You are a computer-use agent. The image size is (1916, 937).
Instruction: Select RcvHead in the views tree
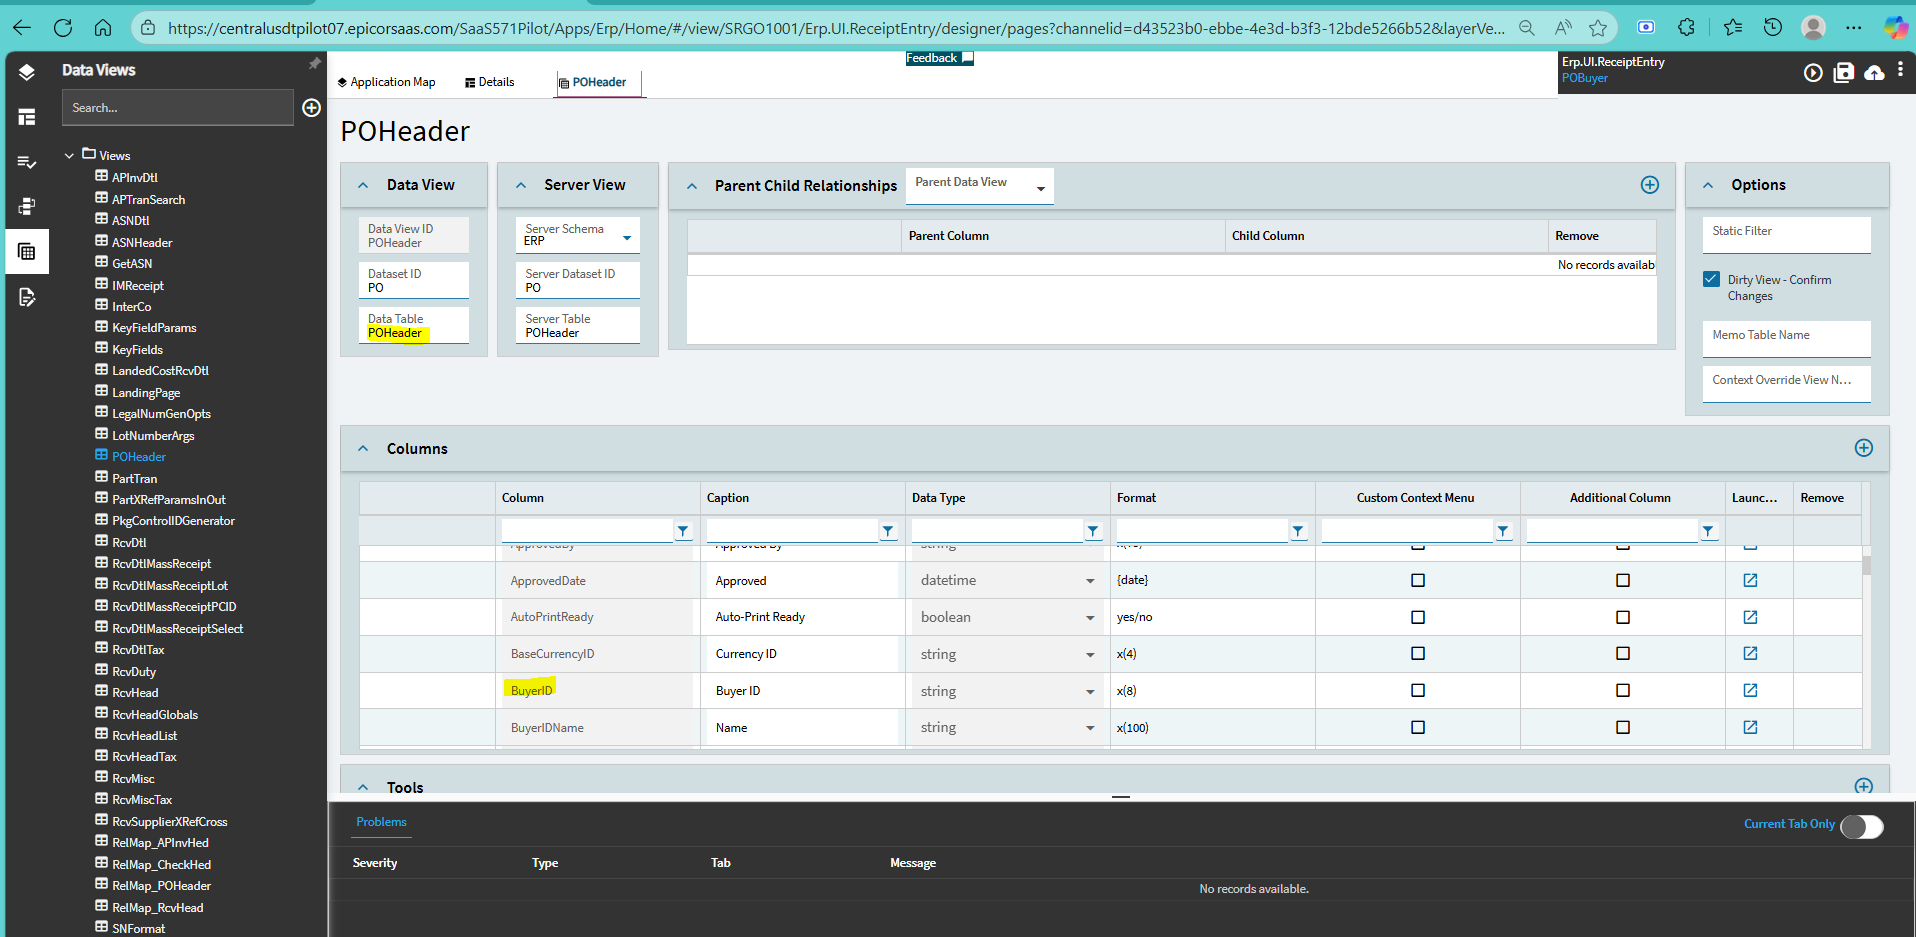(135, 693)
